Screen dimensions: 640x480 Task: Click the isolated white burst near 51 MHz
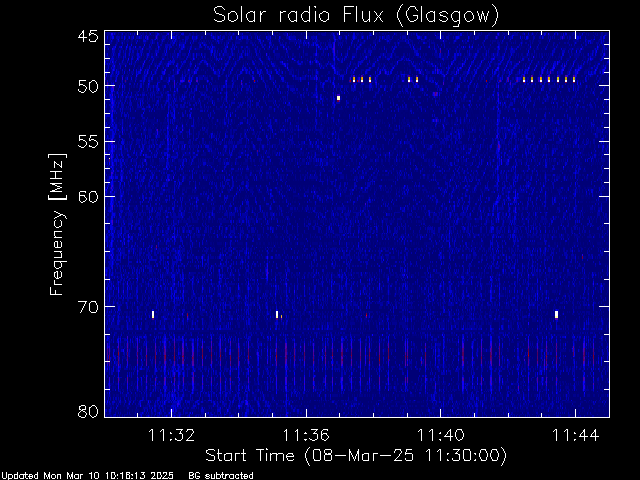click(338, 98)
